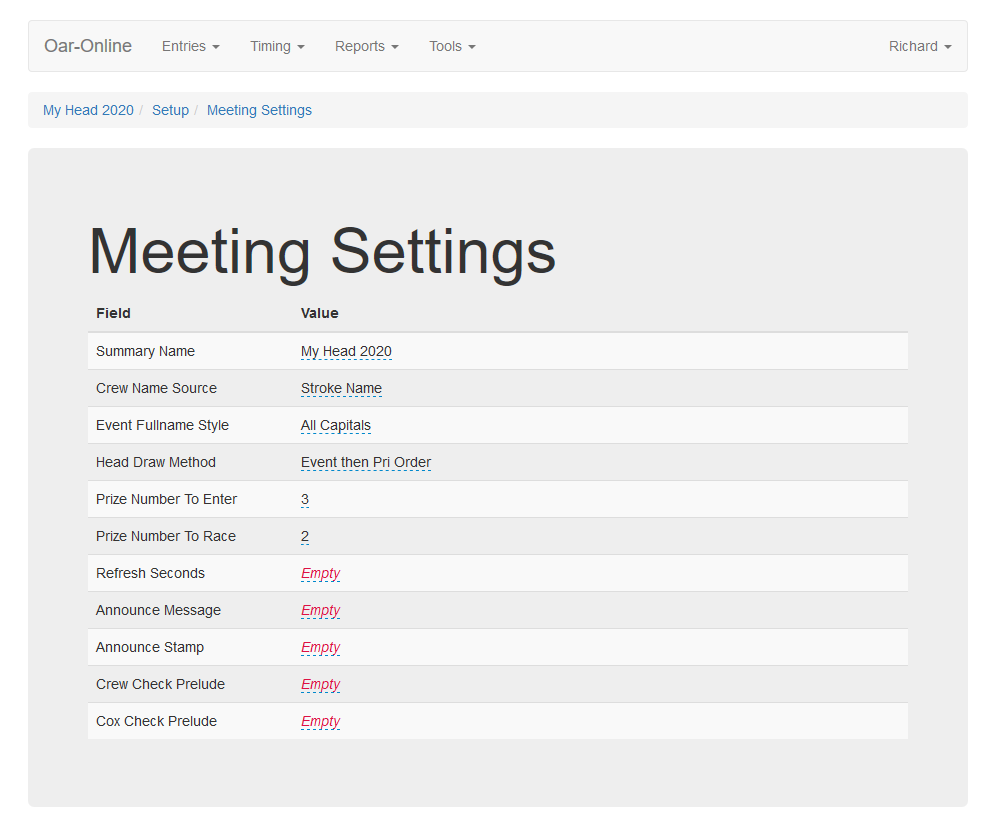This screenshot has height=835, width=996.
Task: Set the empty Refresh Seconds value
Action: 320,573
